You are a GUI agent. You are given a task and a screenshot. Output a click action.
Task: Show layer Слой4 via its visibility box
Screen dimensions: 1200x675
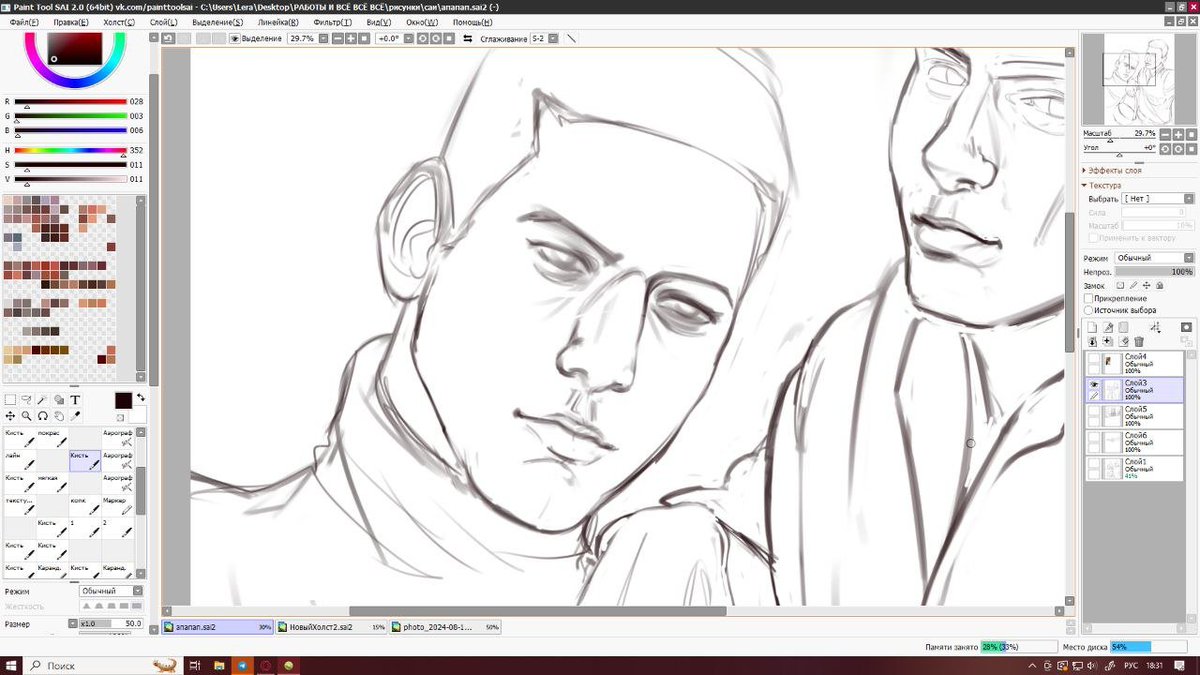pos(1093,358)
